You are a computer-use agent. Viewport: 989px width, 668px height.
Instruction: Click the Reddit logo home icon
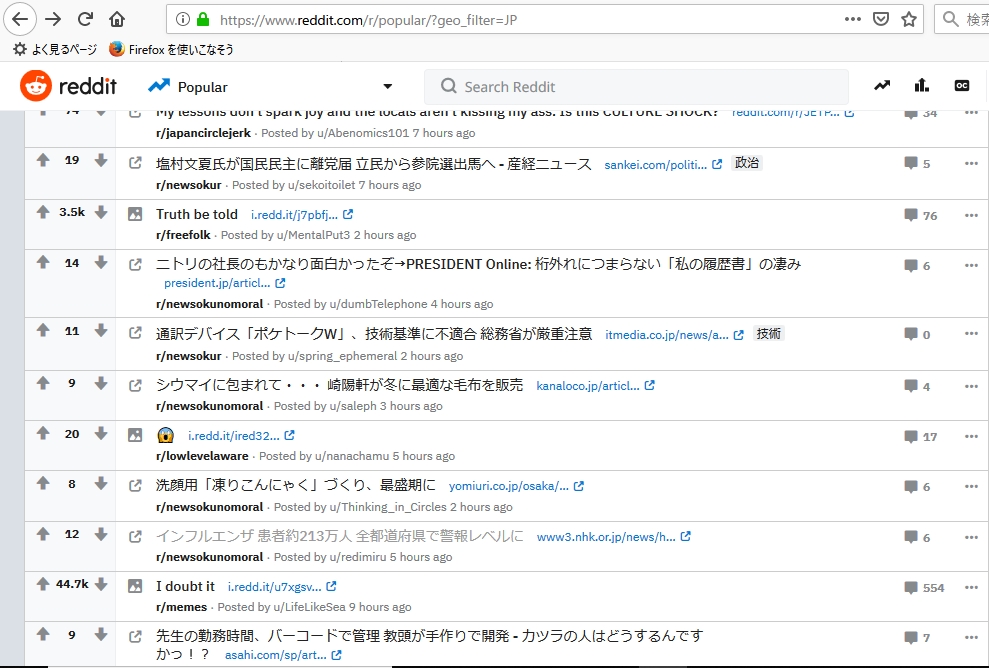(36, 87)
